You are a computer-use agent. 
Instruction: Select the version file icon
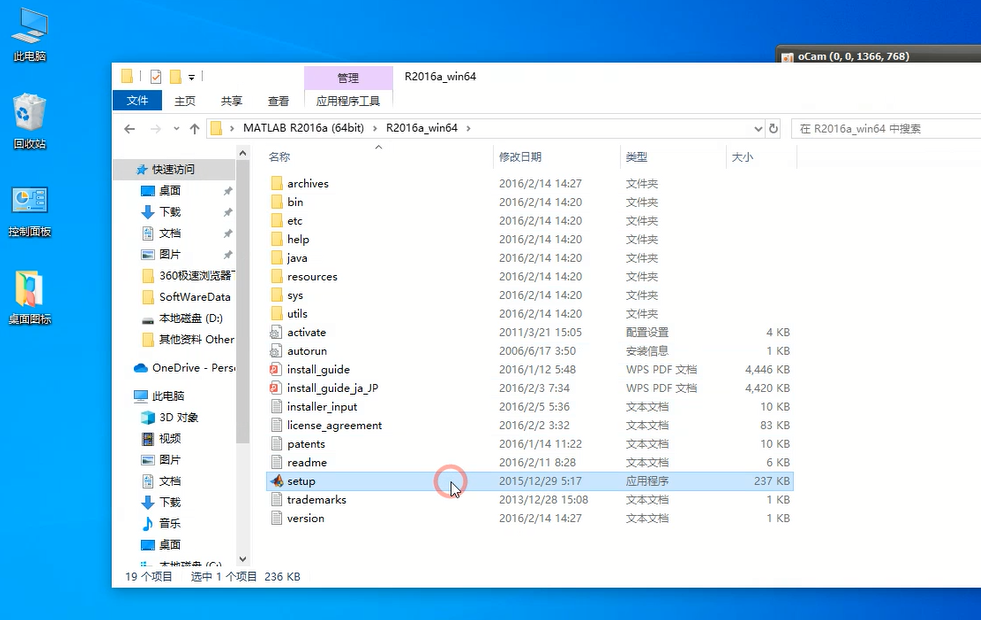(x=276, y=518)
